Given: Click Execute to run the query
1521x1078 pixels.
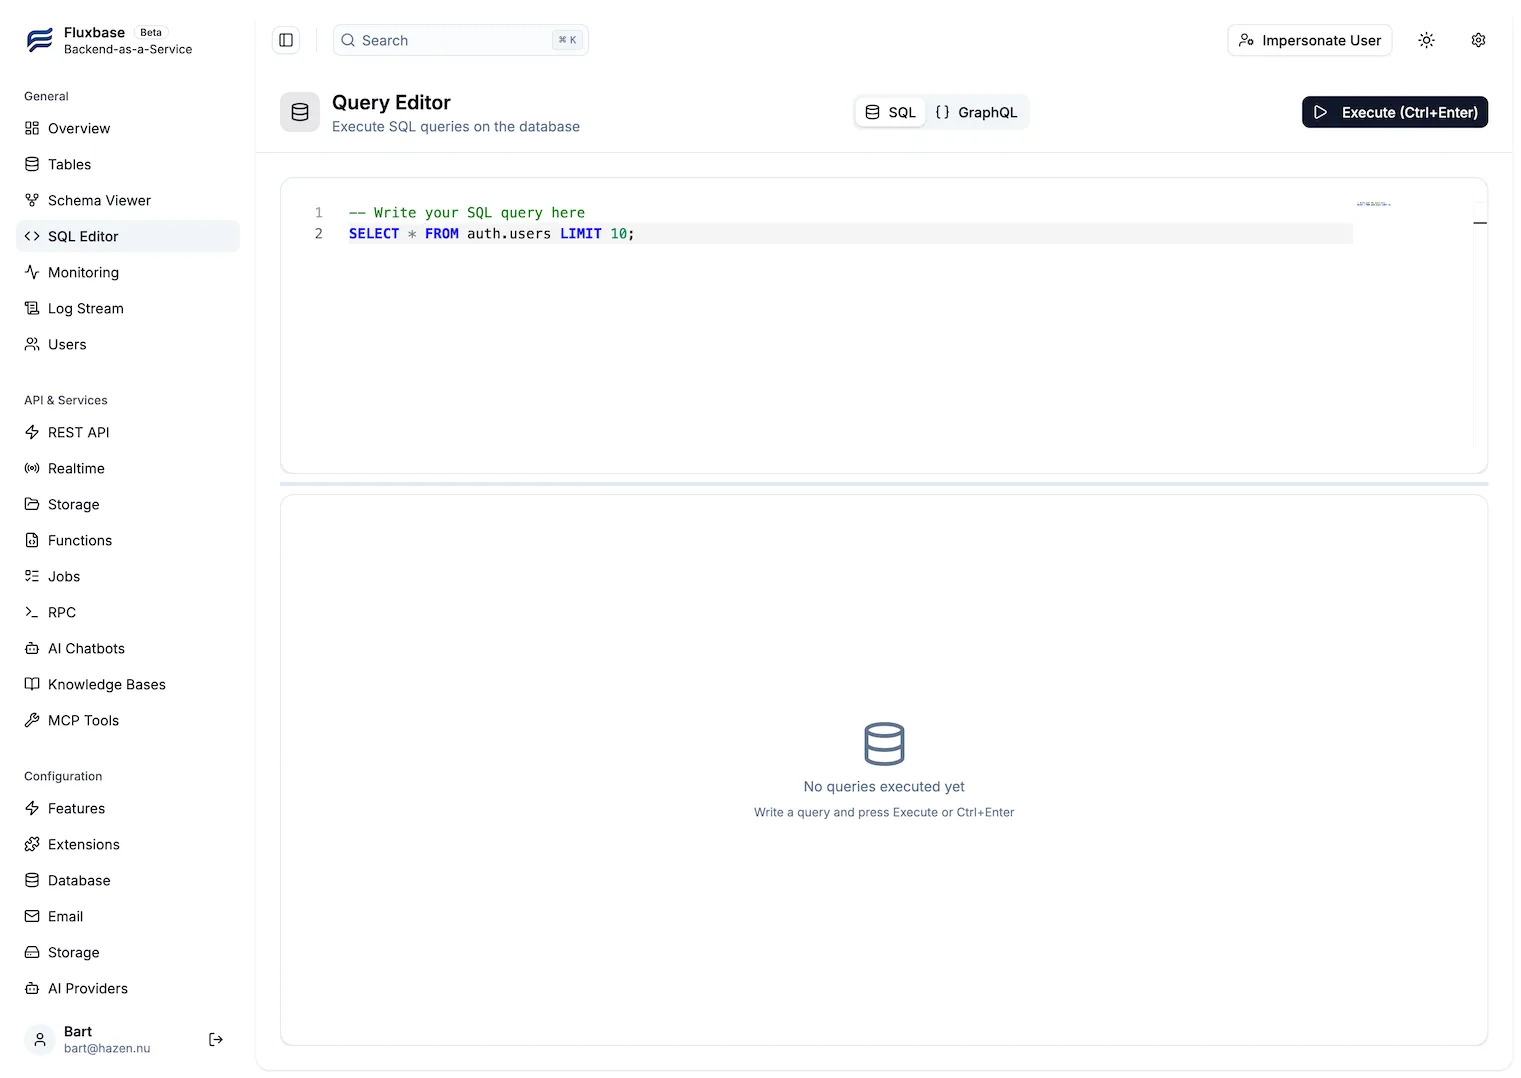Looking at the screenshot, I should [1394, 112].
